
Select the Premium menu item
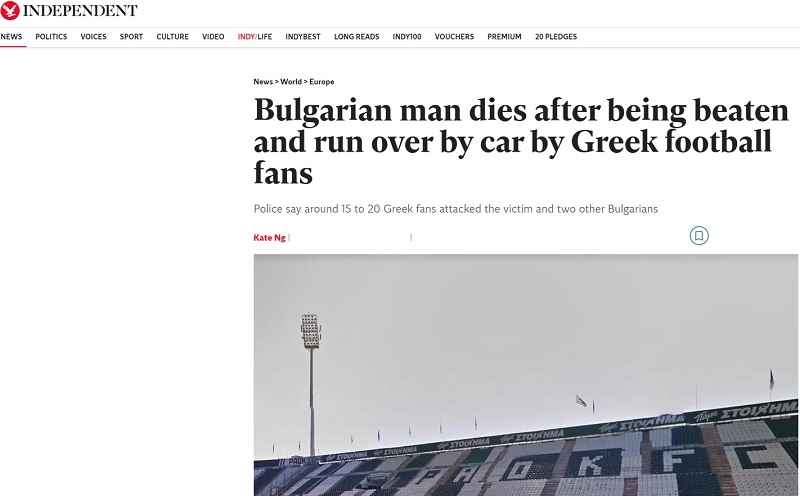[504, 37]
